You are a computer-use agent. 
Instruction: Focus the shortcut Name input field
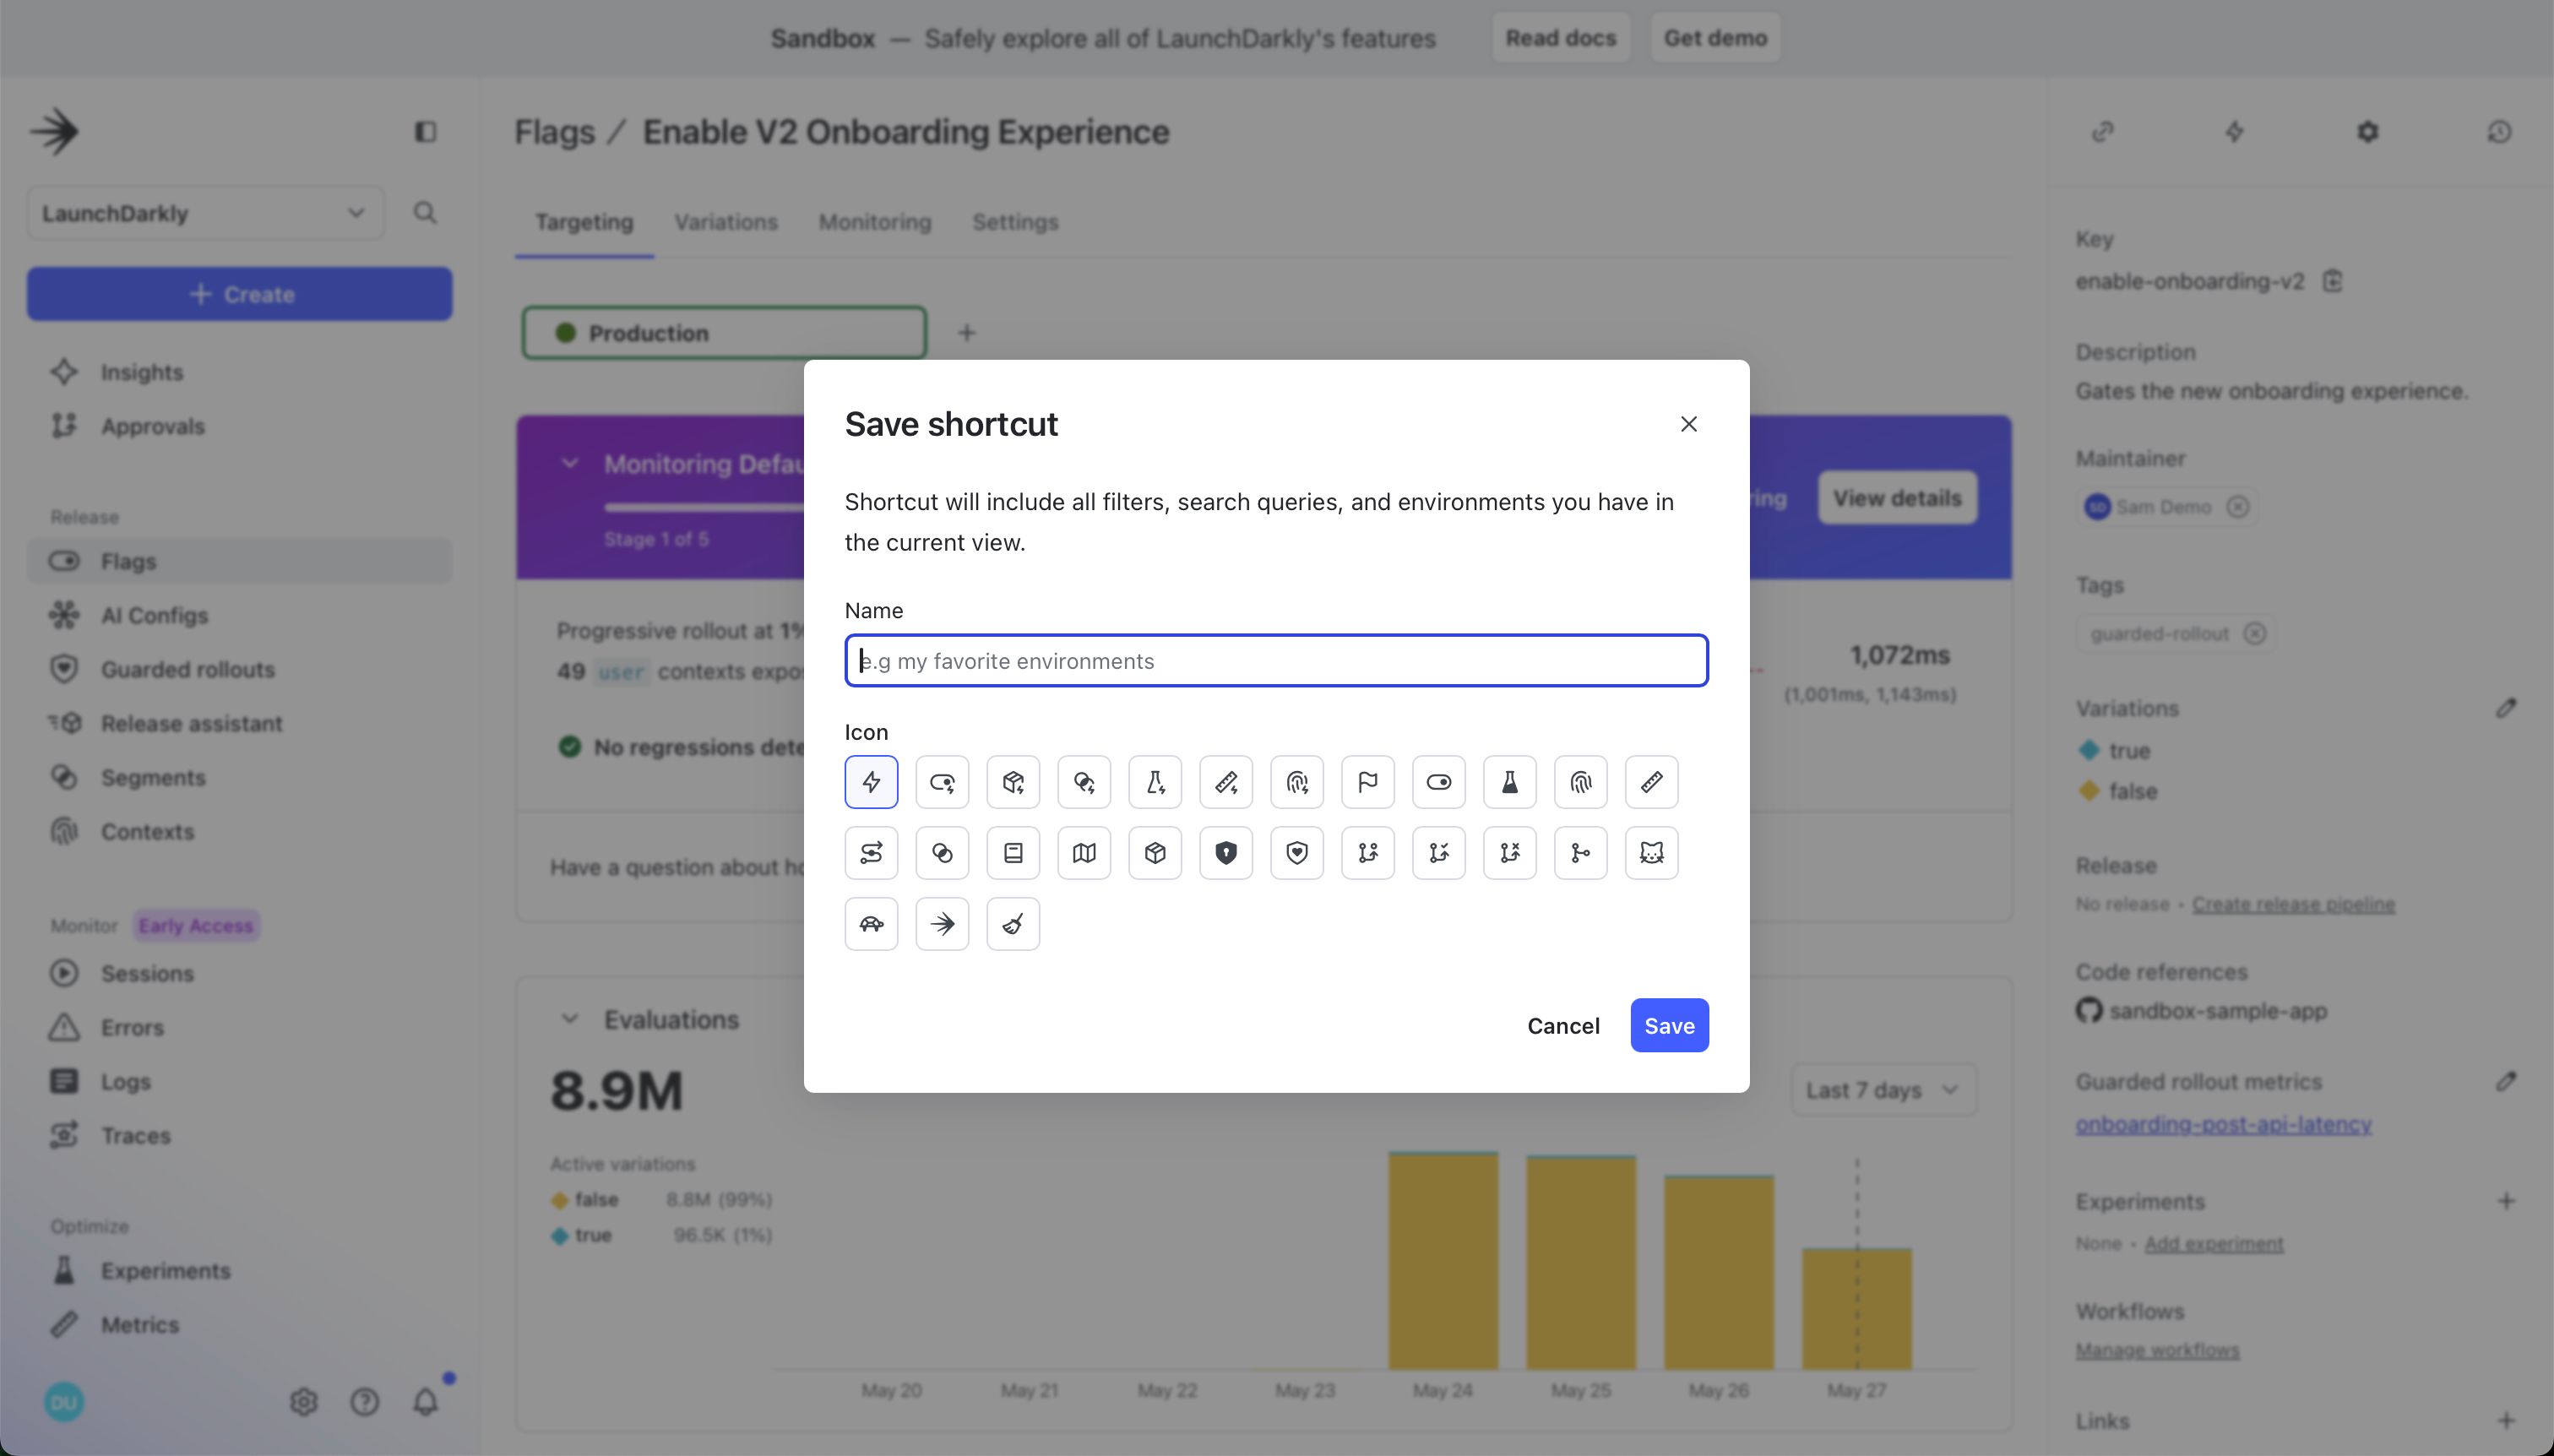tap(1277, 661)
